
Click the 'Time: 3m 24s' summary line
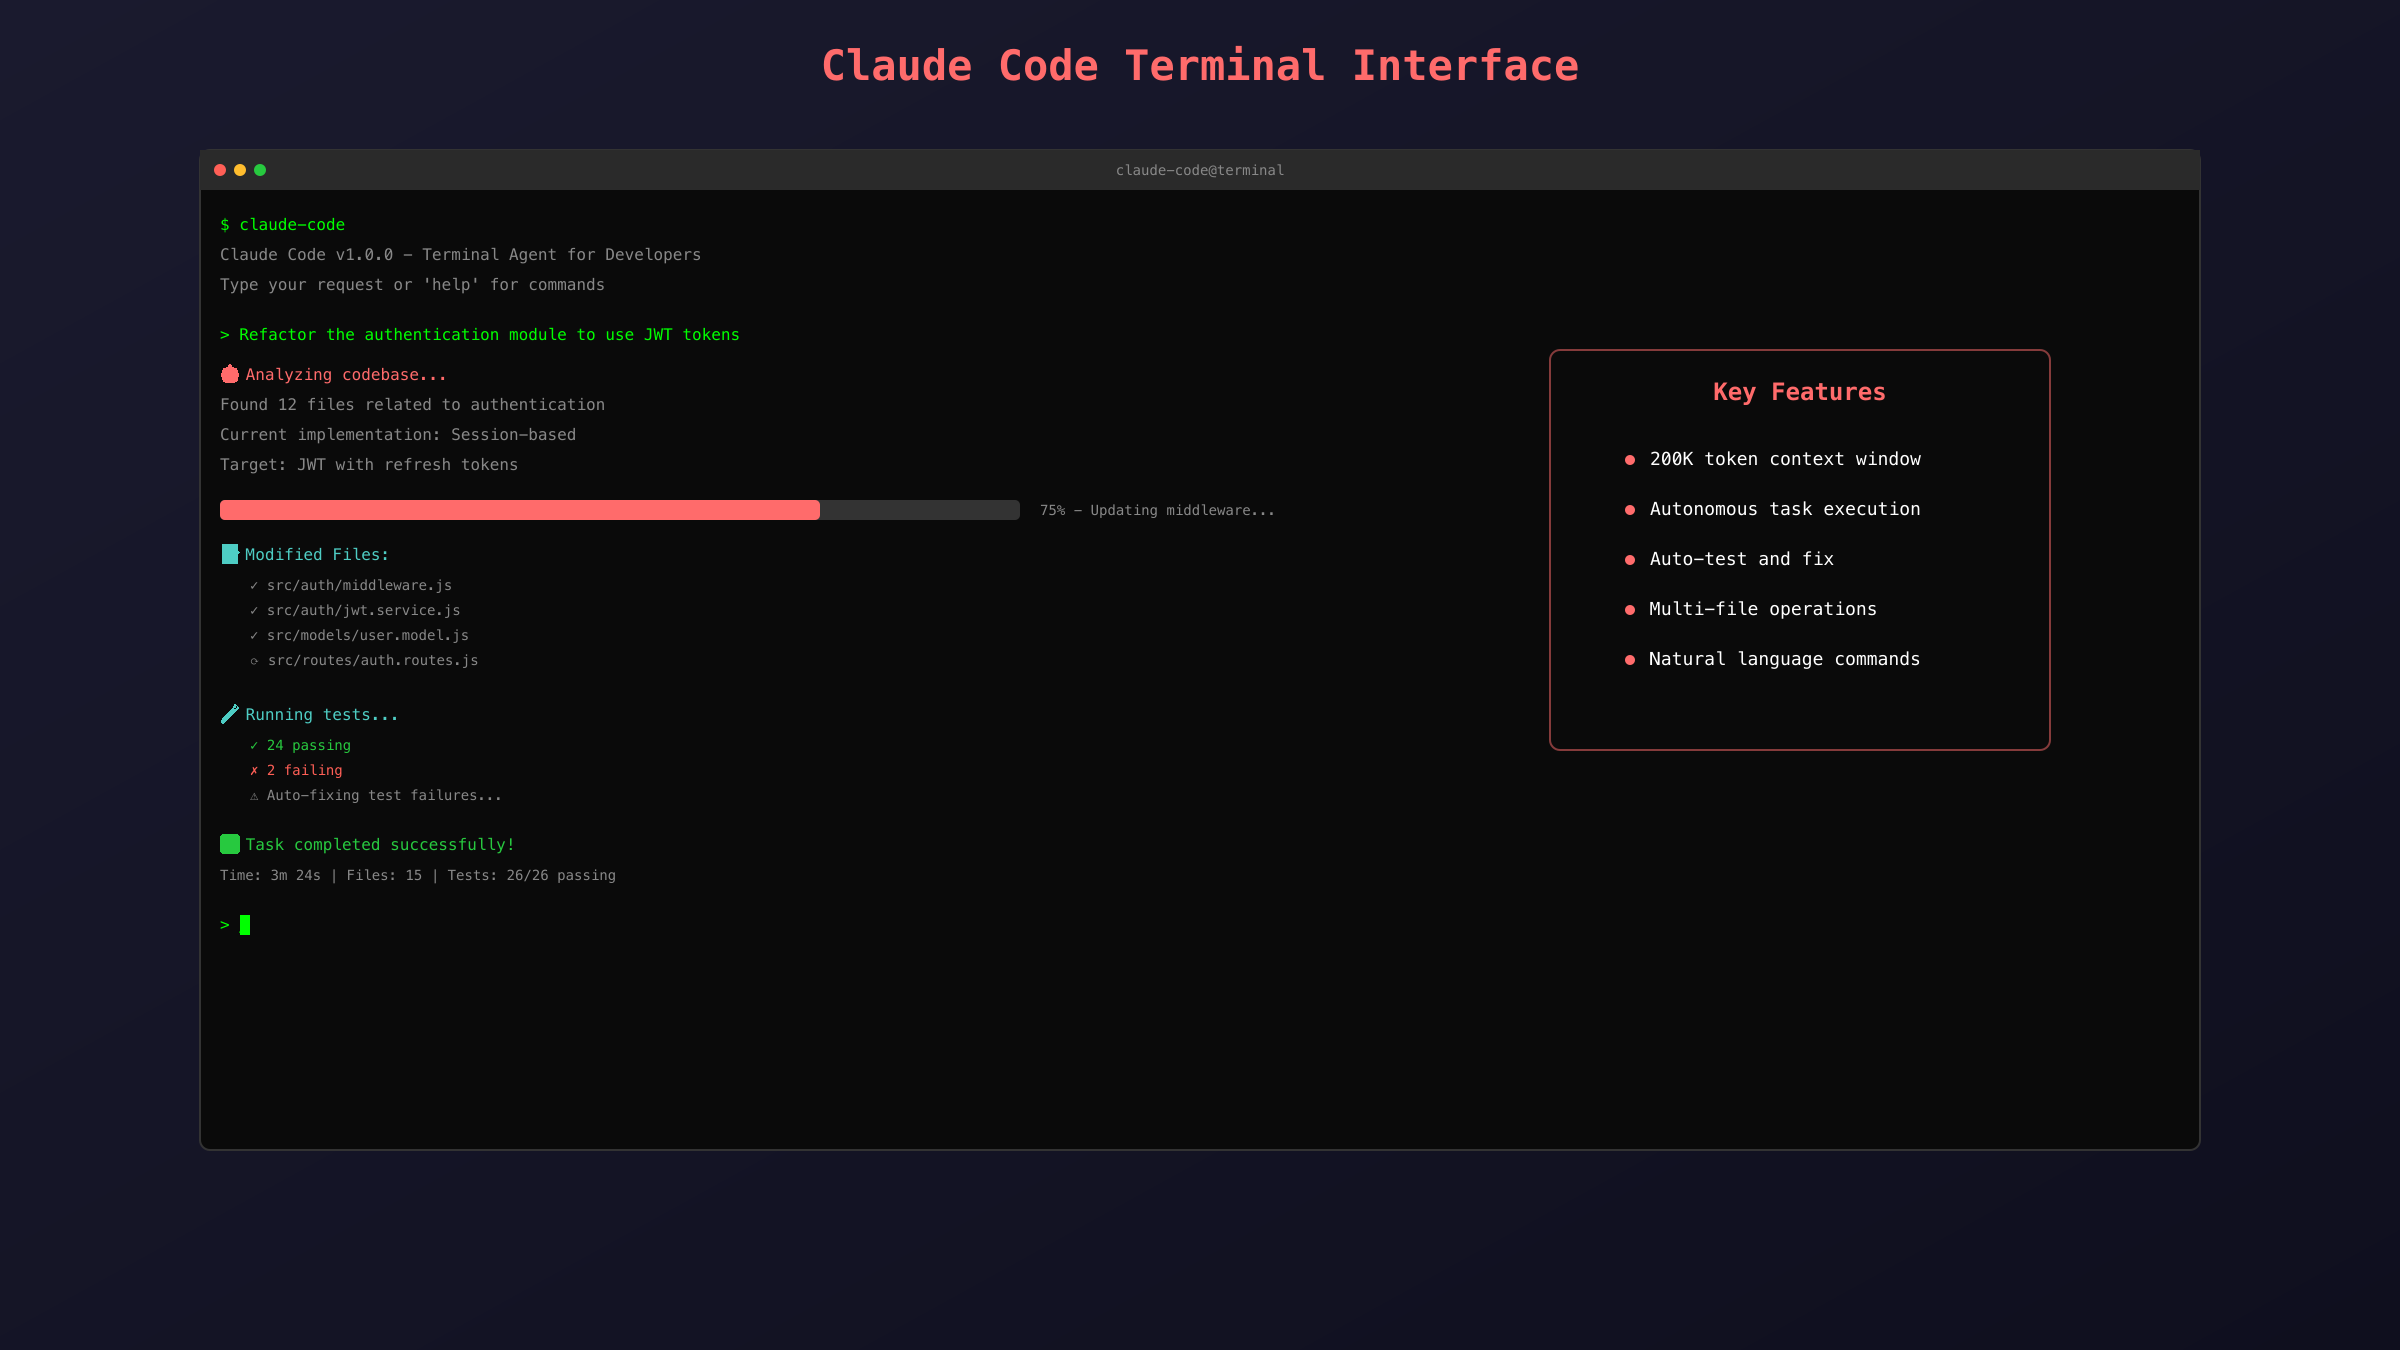point(418,875)
